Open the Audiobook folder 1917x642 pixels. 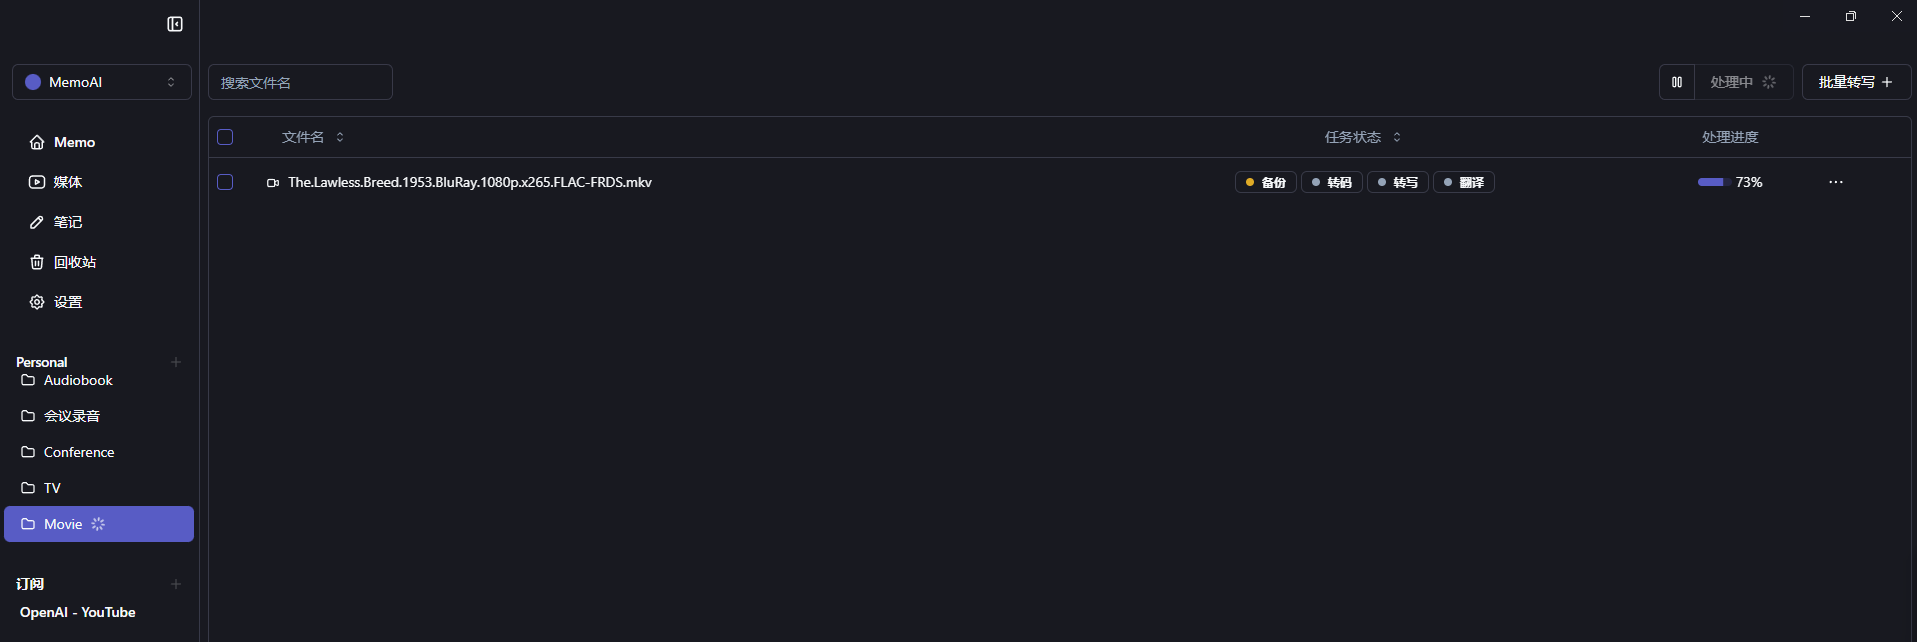coord(78,380)
